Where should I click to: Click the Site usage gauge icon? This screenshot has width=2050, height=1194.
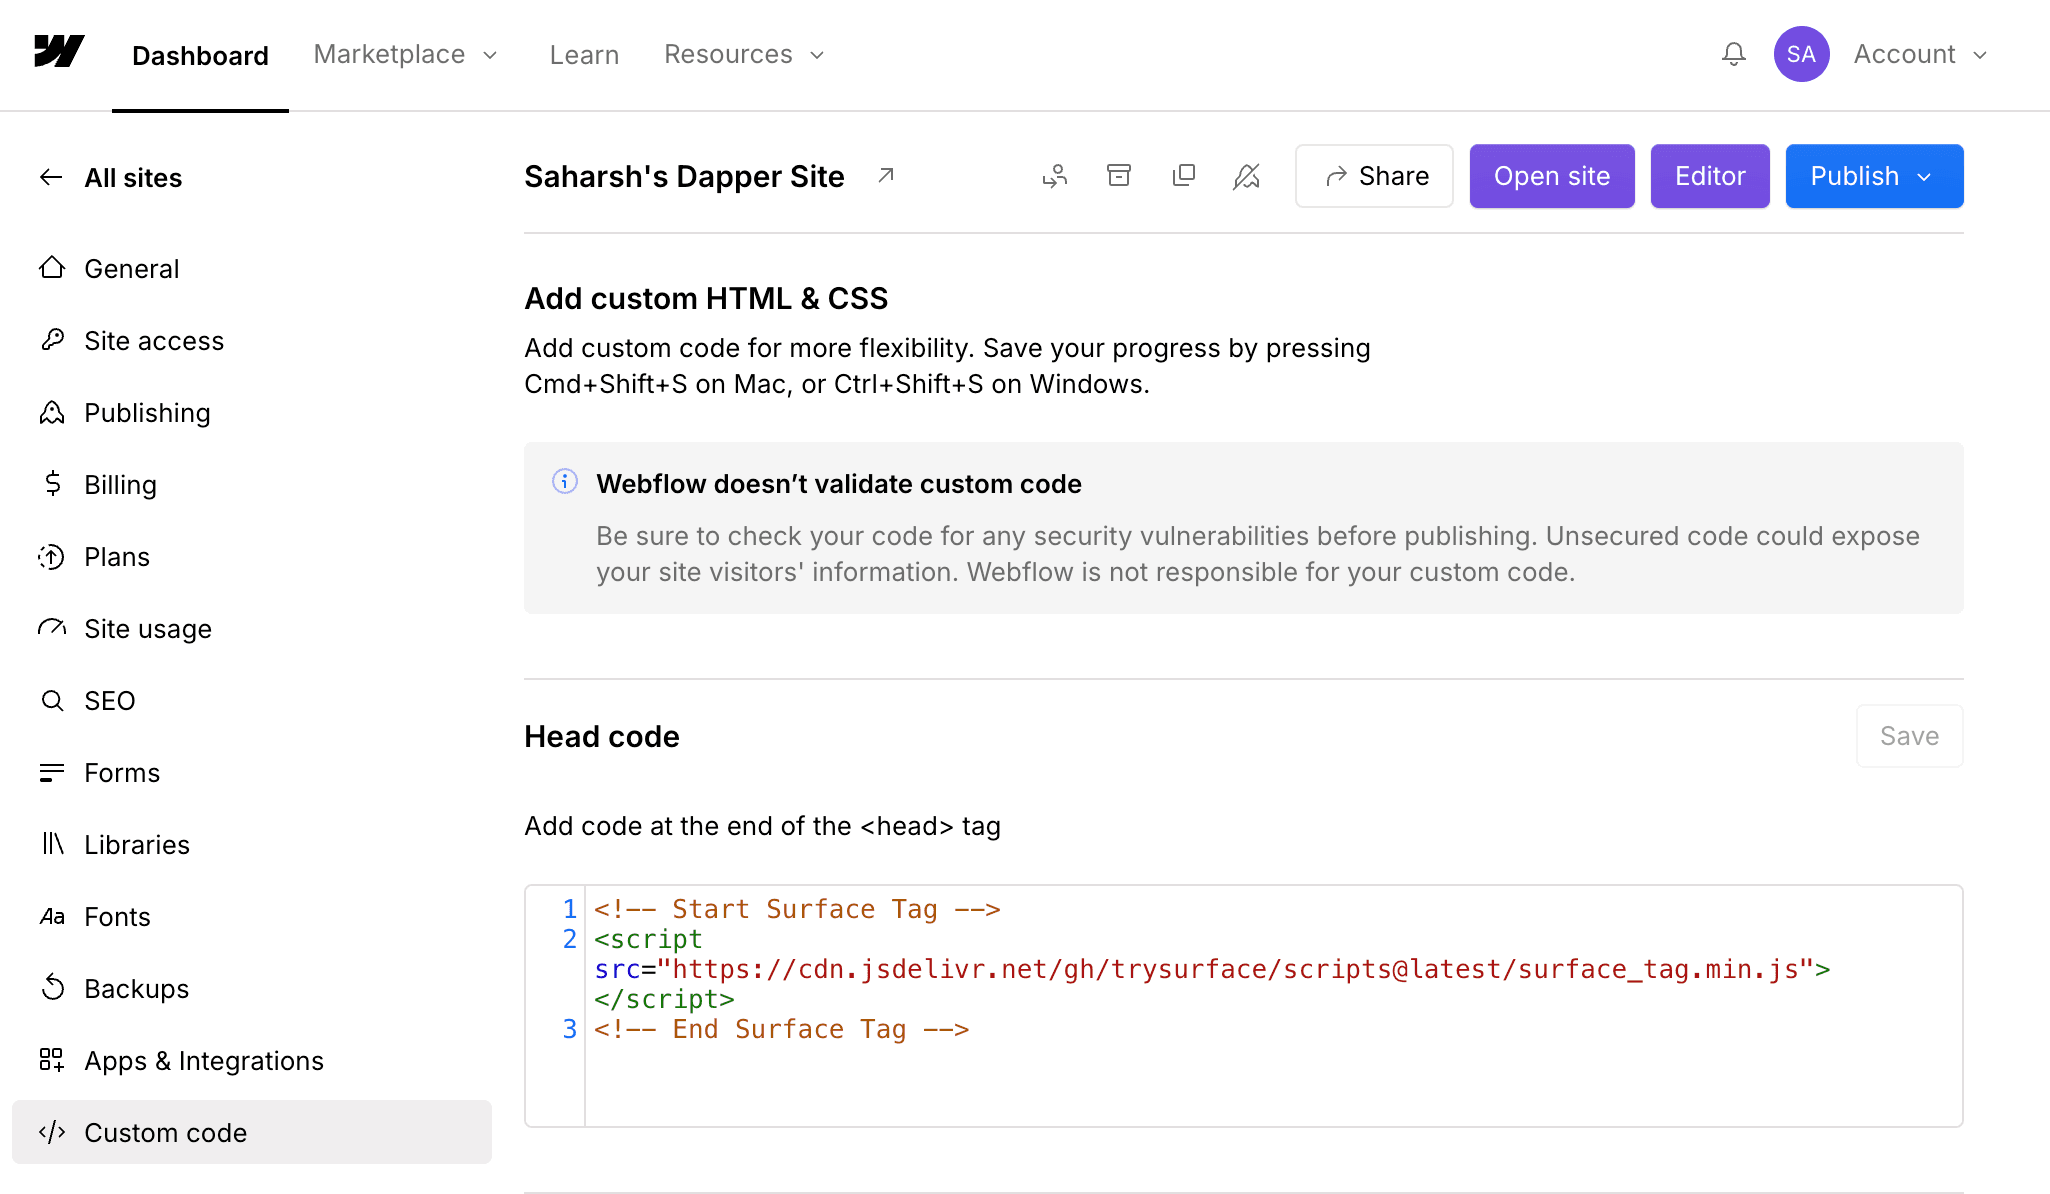pos(52,628)
